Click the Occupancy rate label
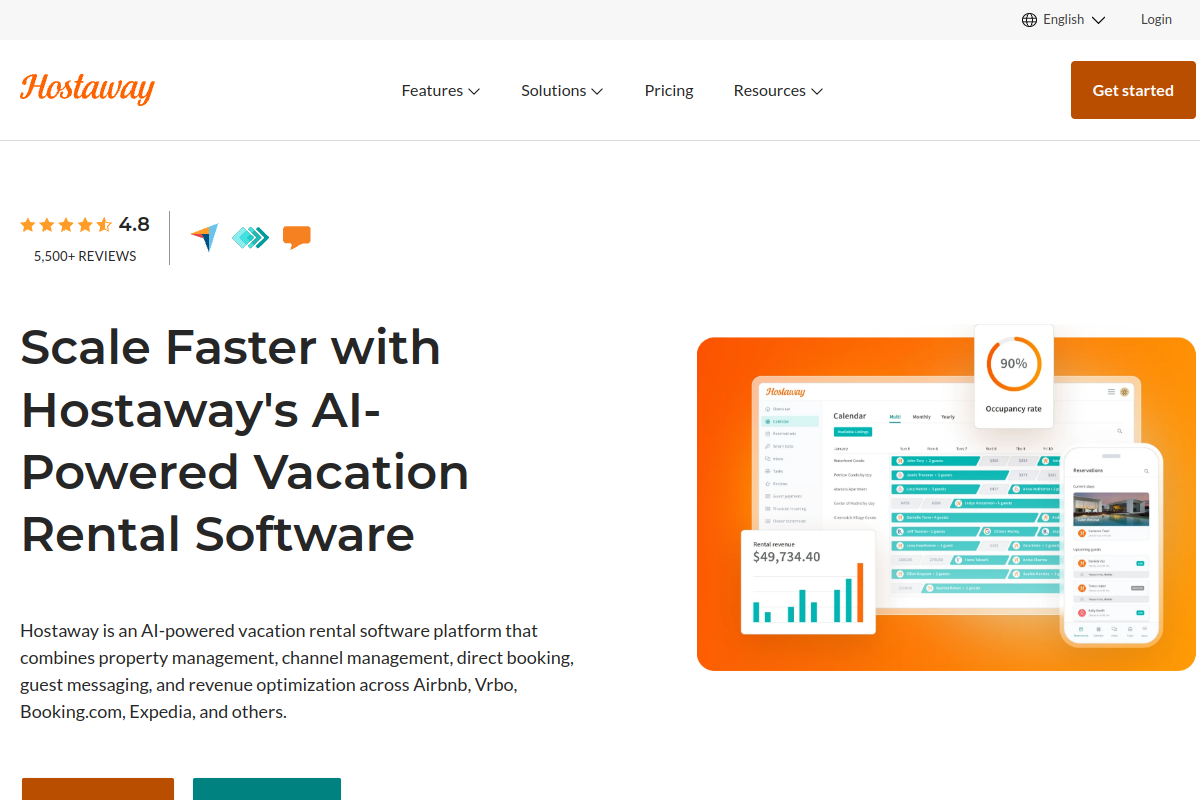The image size is (1200, 800). coord(1013,409)
